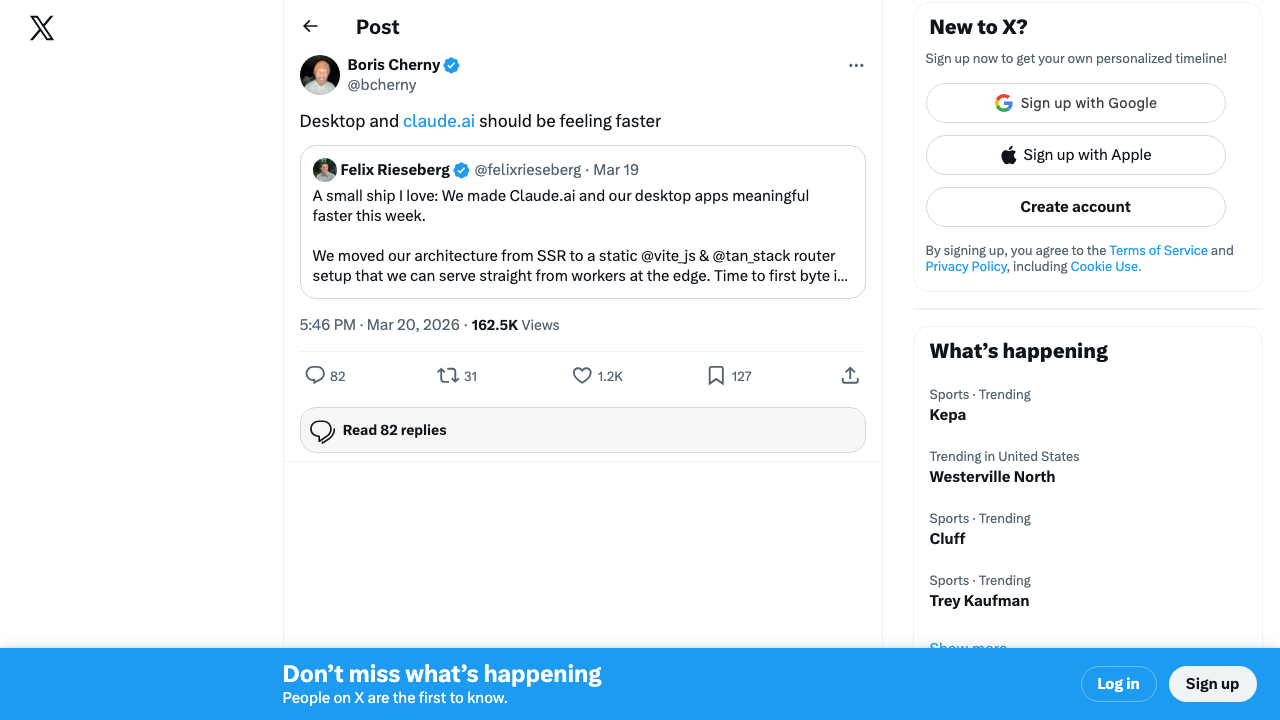The height and width of the screenshot is (720, 1280).
Task: Click the X logo icon
Action: coord(42,28)
